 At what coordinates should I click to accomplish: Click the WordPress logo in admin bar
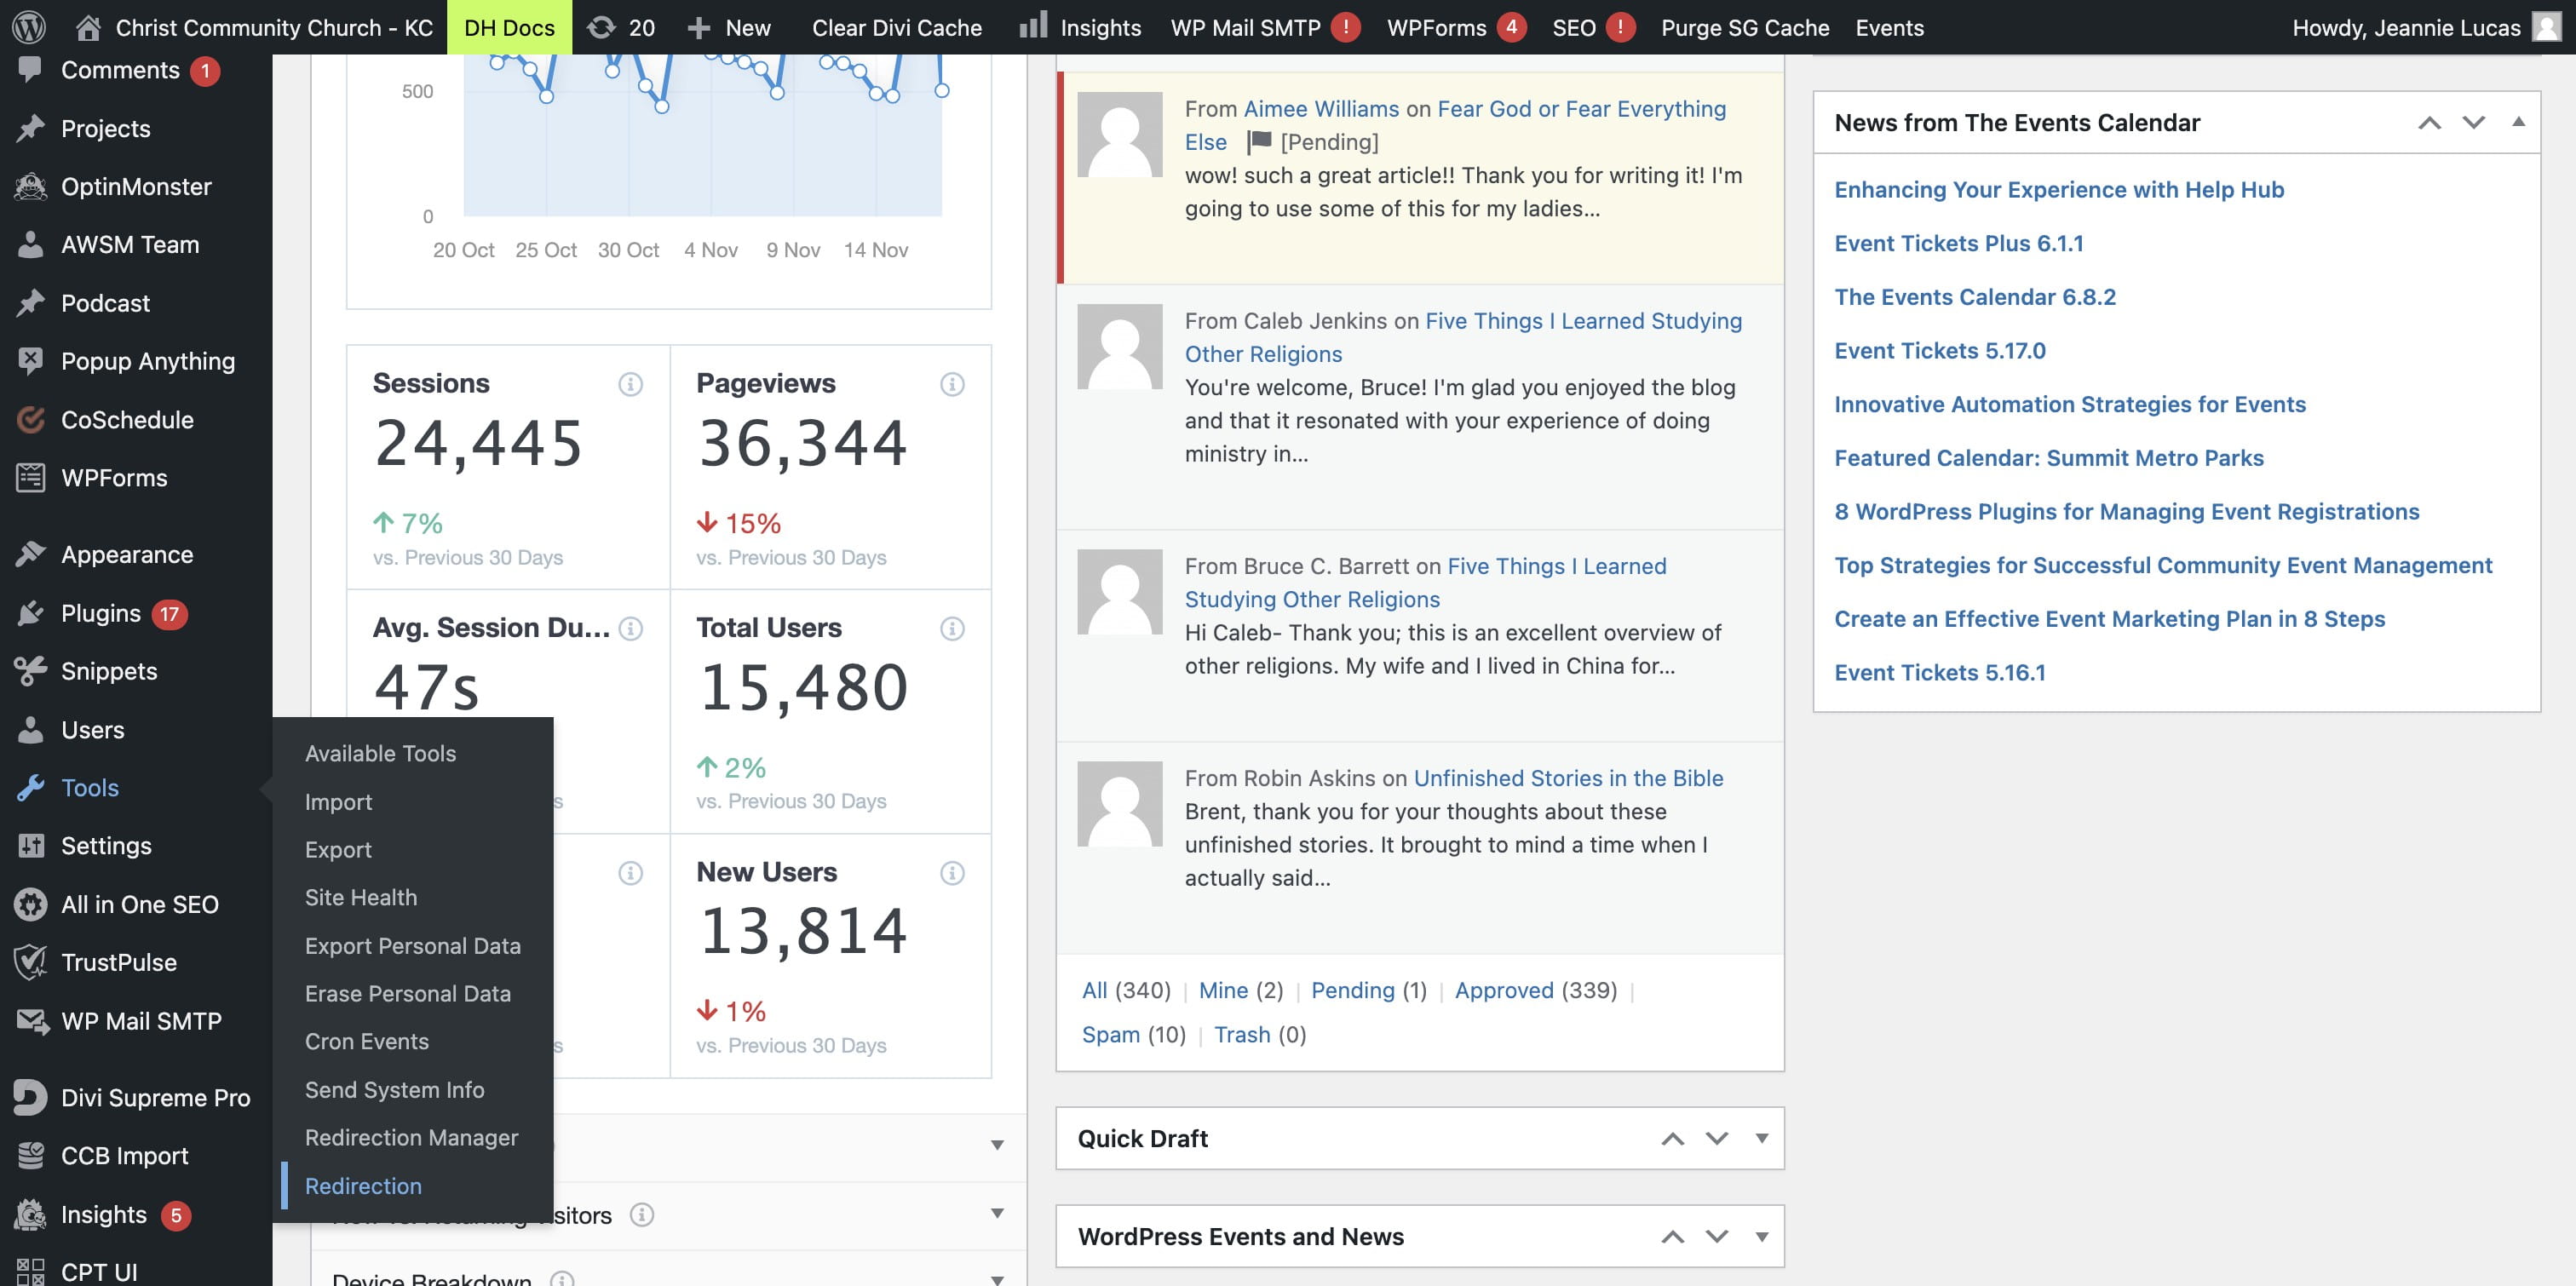click(x=29, y=27)
